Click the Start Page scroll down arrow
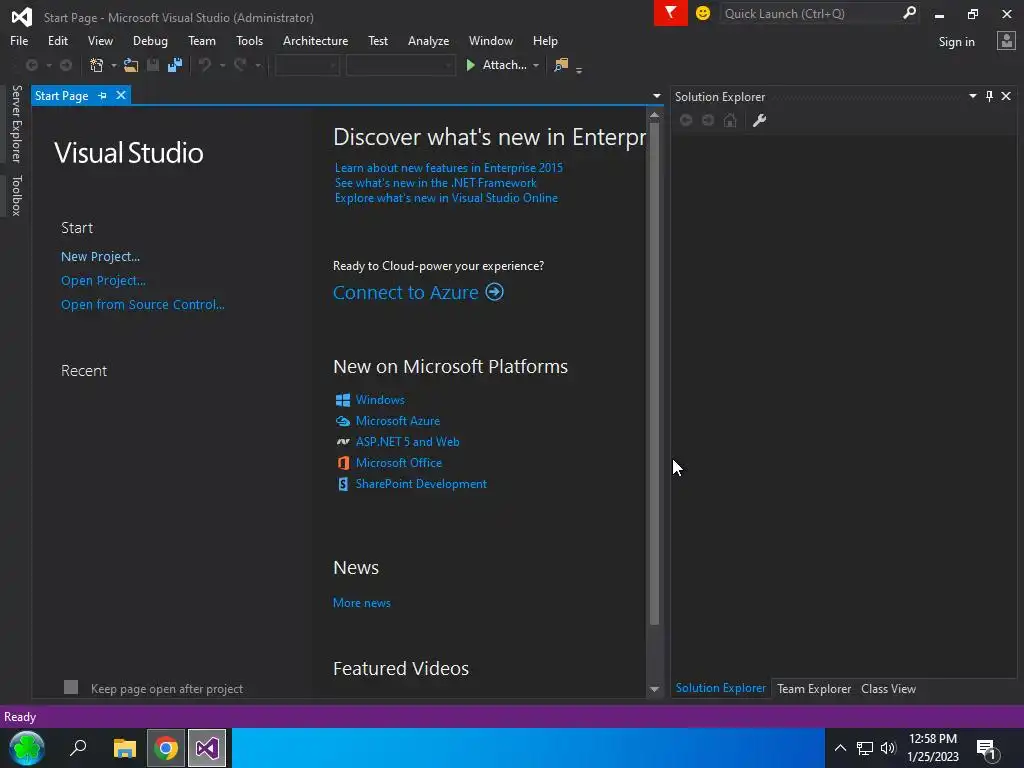This screenshot has height=768, width=1024. pos(654,689)
